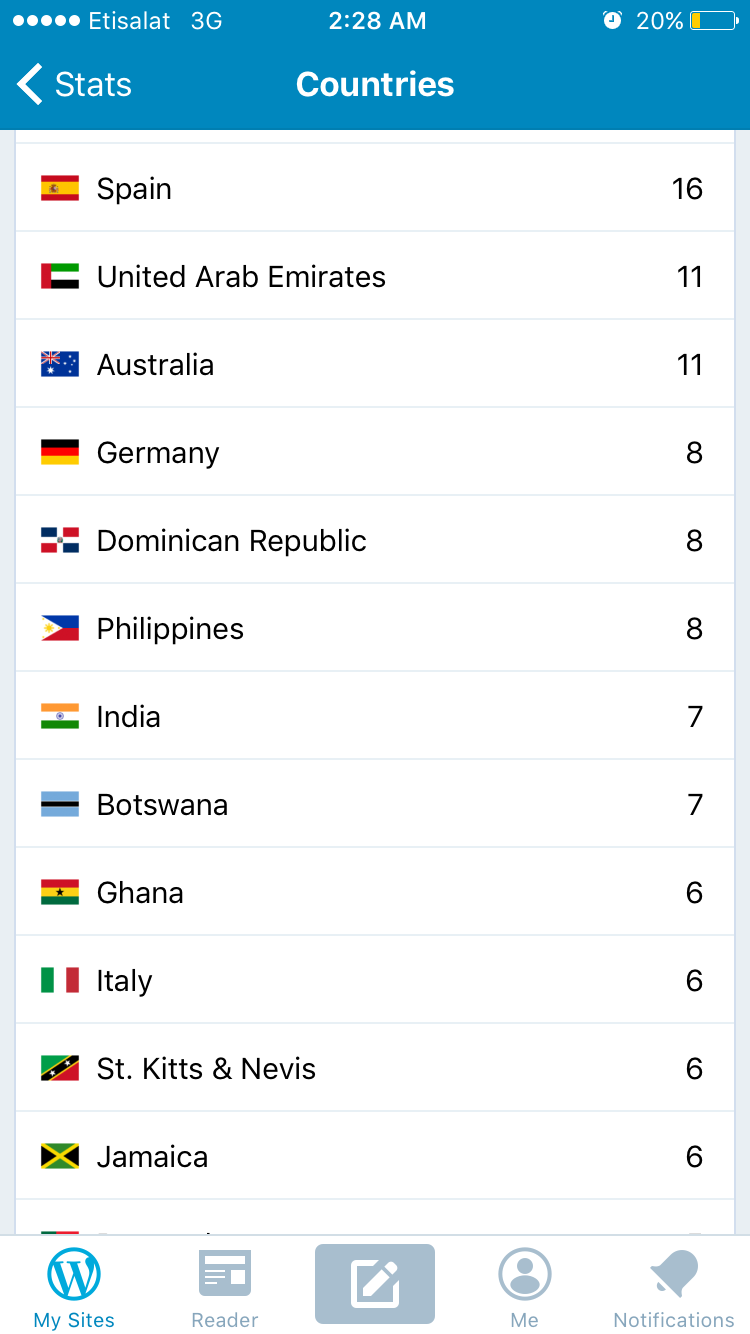Viewport: 750px width, 1334px height.
Task: Open the My Sites WordPress icon
Action: (x=75, y=1274)
